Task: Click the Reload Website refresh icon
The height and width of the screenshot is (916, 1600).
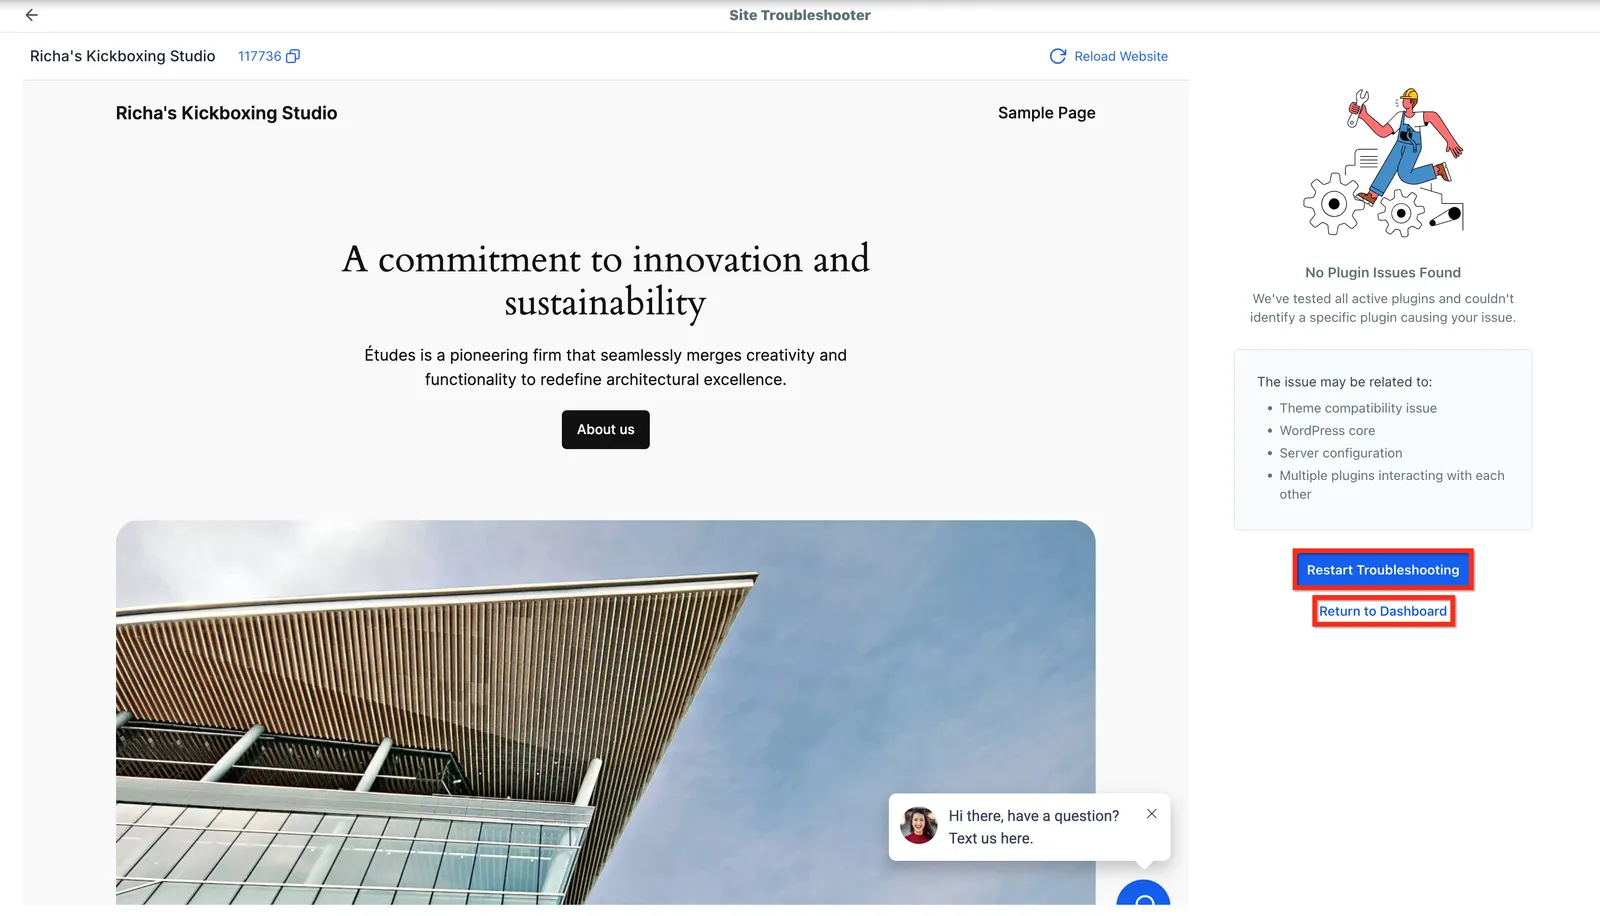Action: pos(1058,56)
